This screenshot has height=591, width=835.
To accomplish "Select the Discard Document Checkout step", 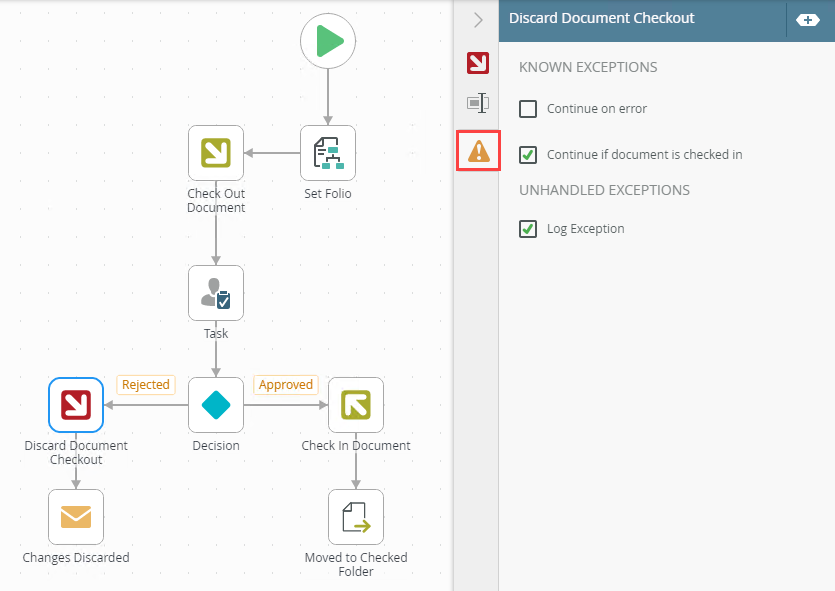I will pos(76,405).
